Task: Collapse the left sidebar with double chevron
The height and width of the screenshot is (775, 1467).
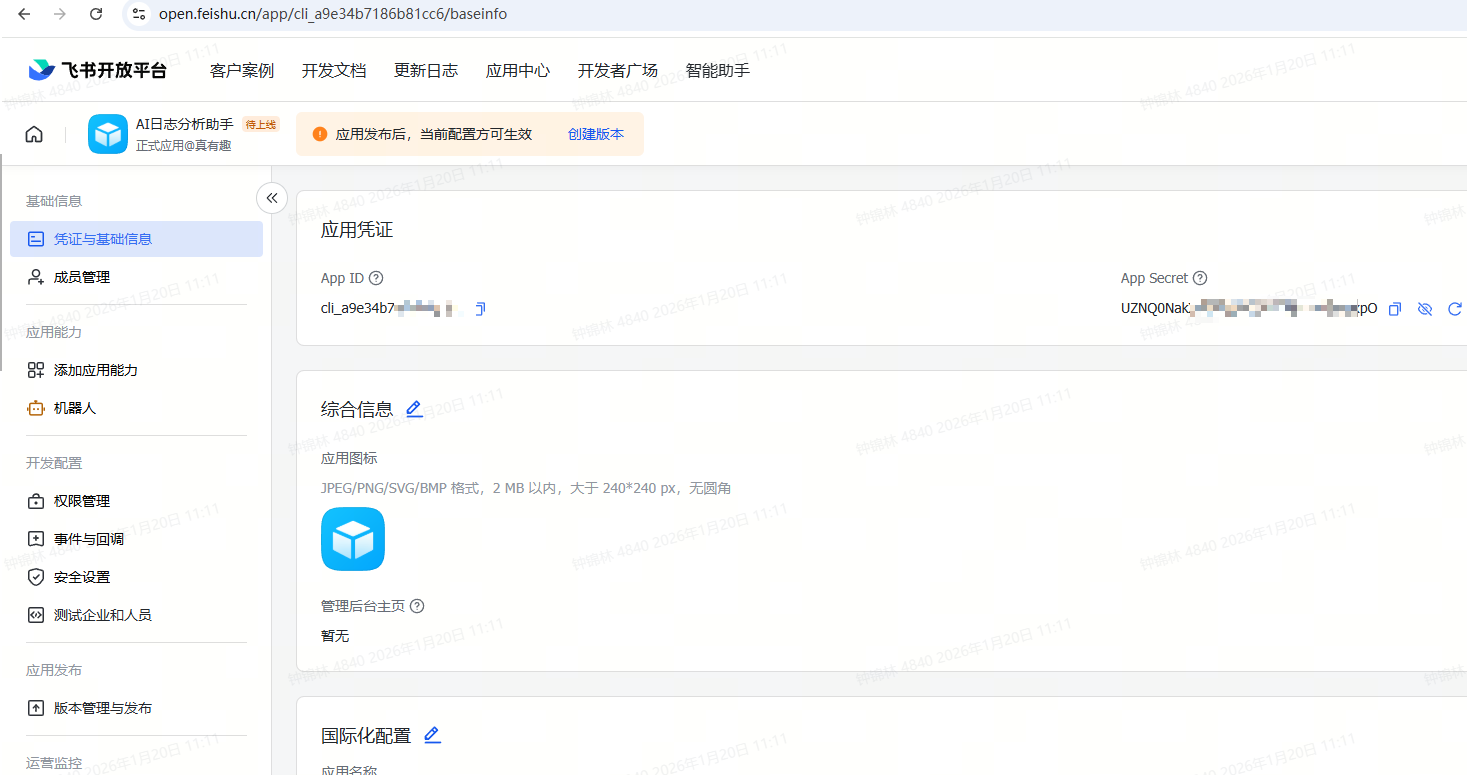Action: [x=272, y=198]
